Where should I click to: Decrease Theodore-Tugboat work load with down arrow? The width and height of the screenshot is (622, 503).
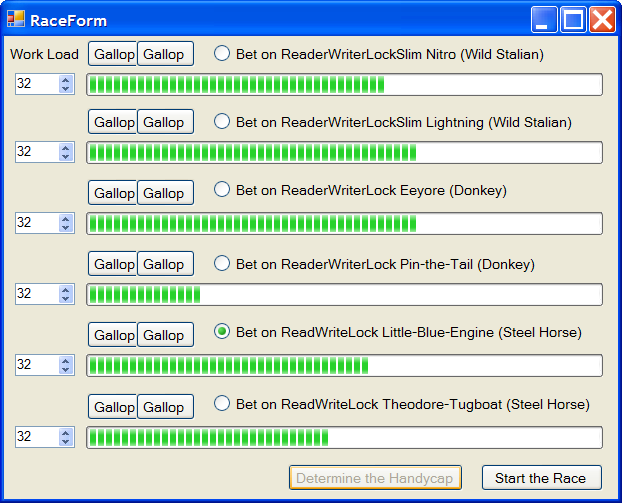click(x=66, y=442)
